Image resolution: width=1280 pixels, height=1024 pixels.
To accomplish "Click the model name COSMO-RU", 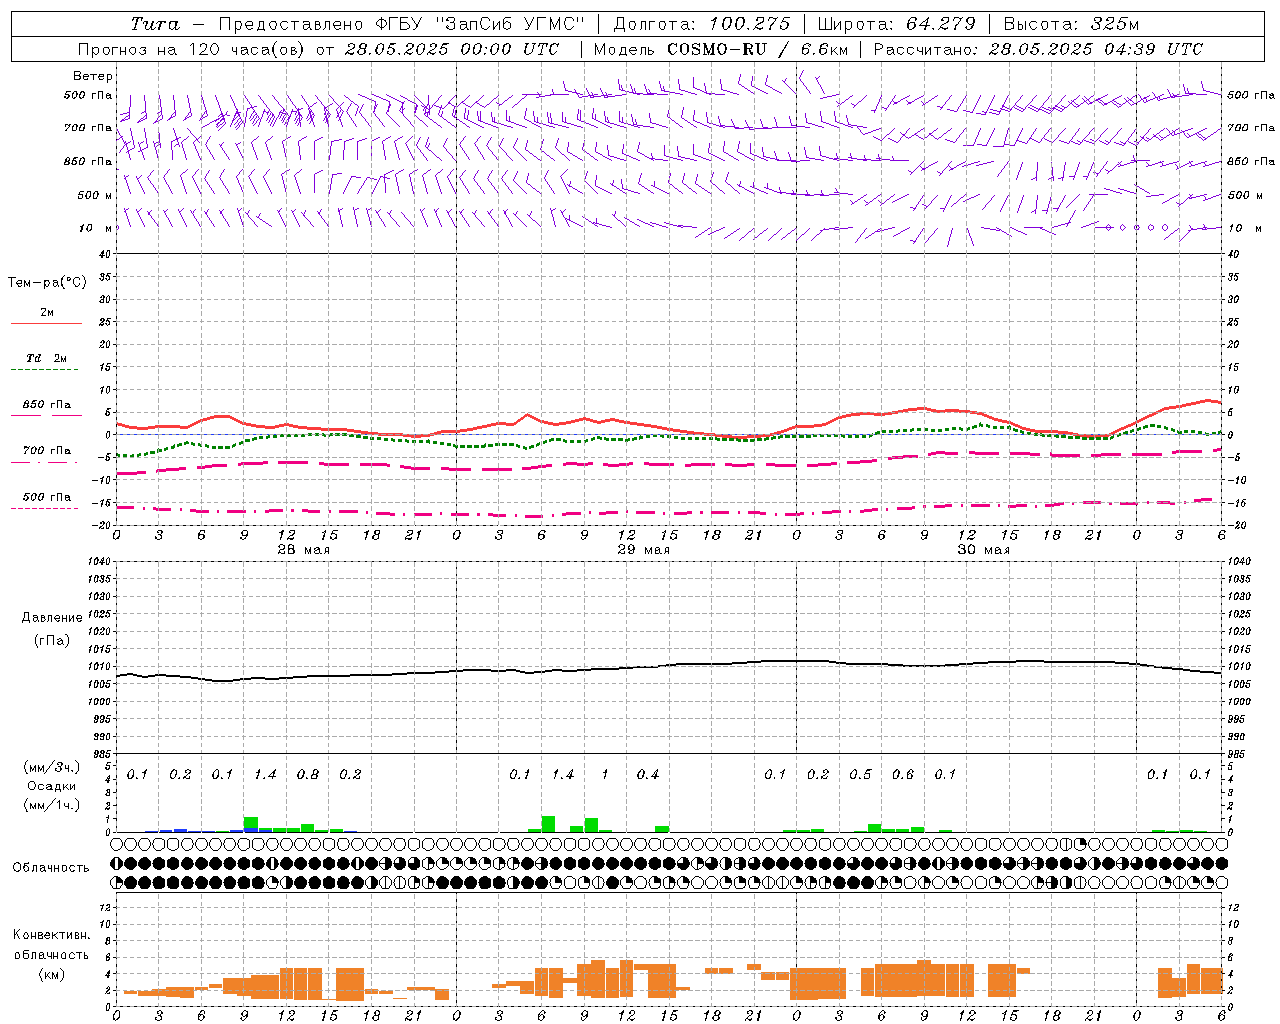I will 717,49.
